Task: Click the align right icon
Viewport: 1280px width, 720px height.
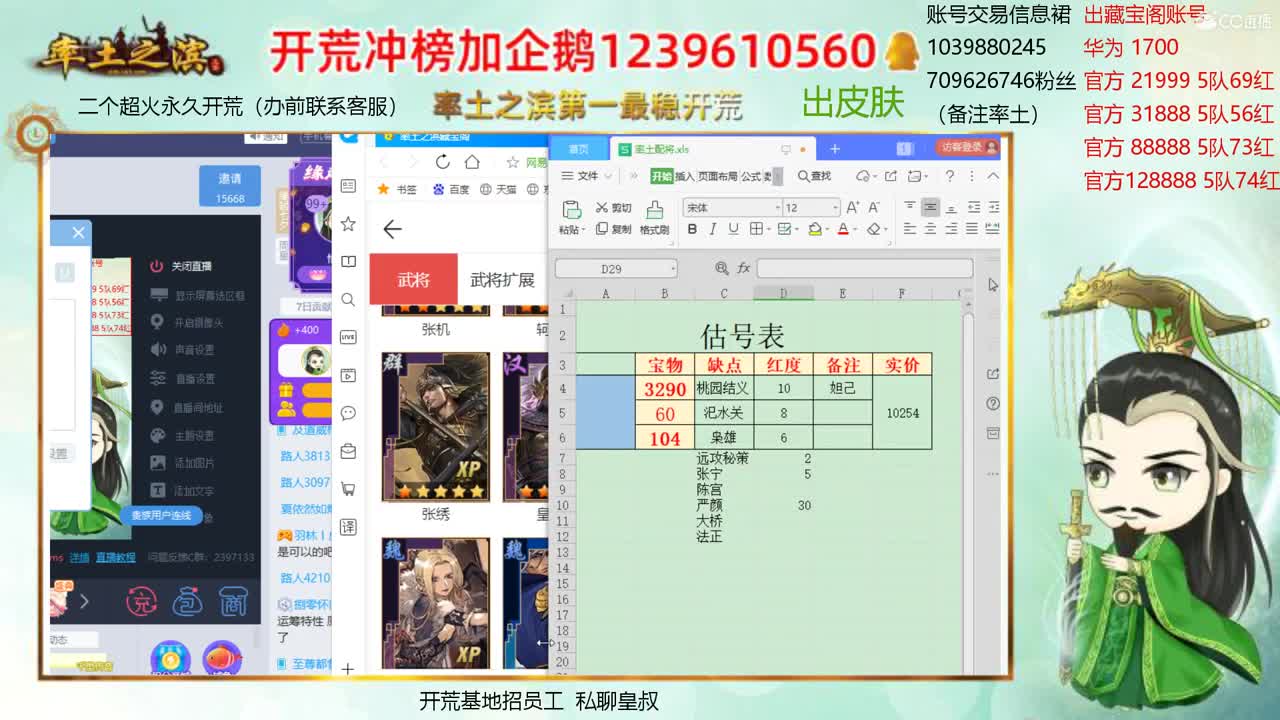Action: pyautogui.click(x=951, y=229)
